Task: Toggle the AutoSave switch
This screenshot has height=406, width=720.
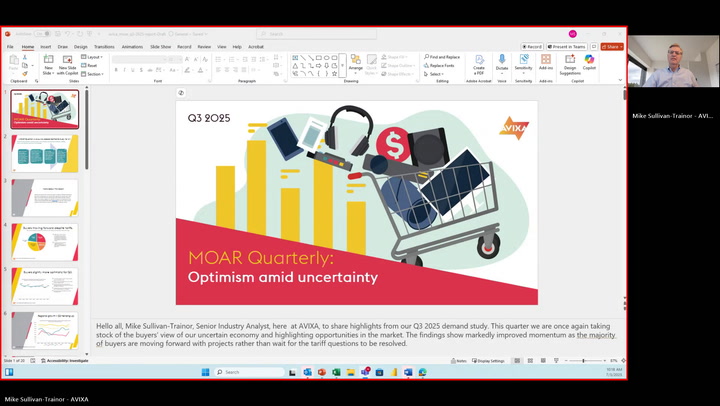Action: point(42,34)
